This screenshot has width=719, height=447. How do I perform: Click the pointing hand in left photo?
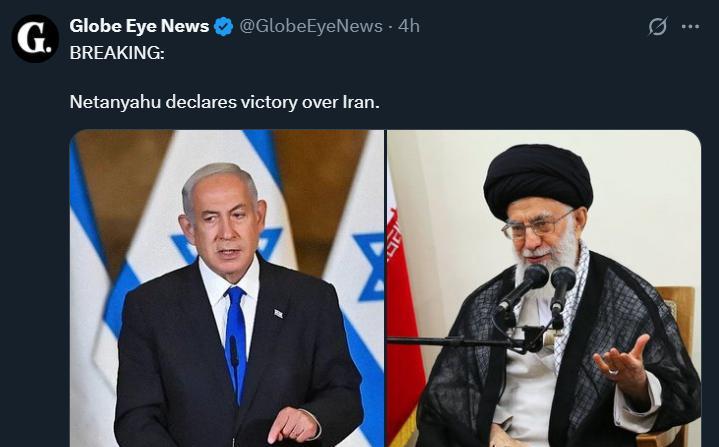point(292,425)
